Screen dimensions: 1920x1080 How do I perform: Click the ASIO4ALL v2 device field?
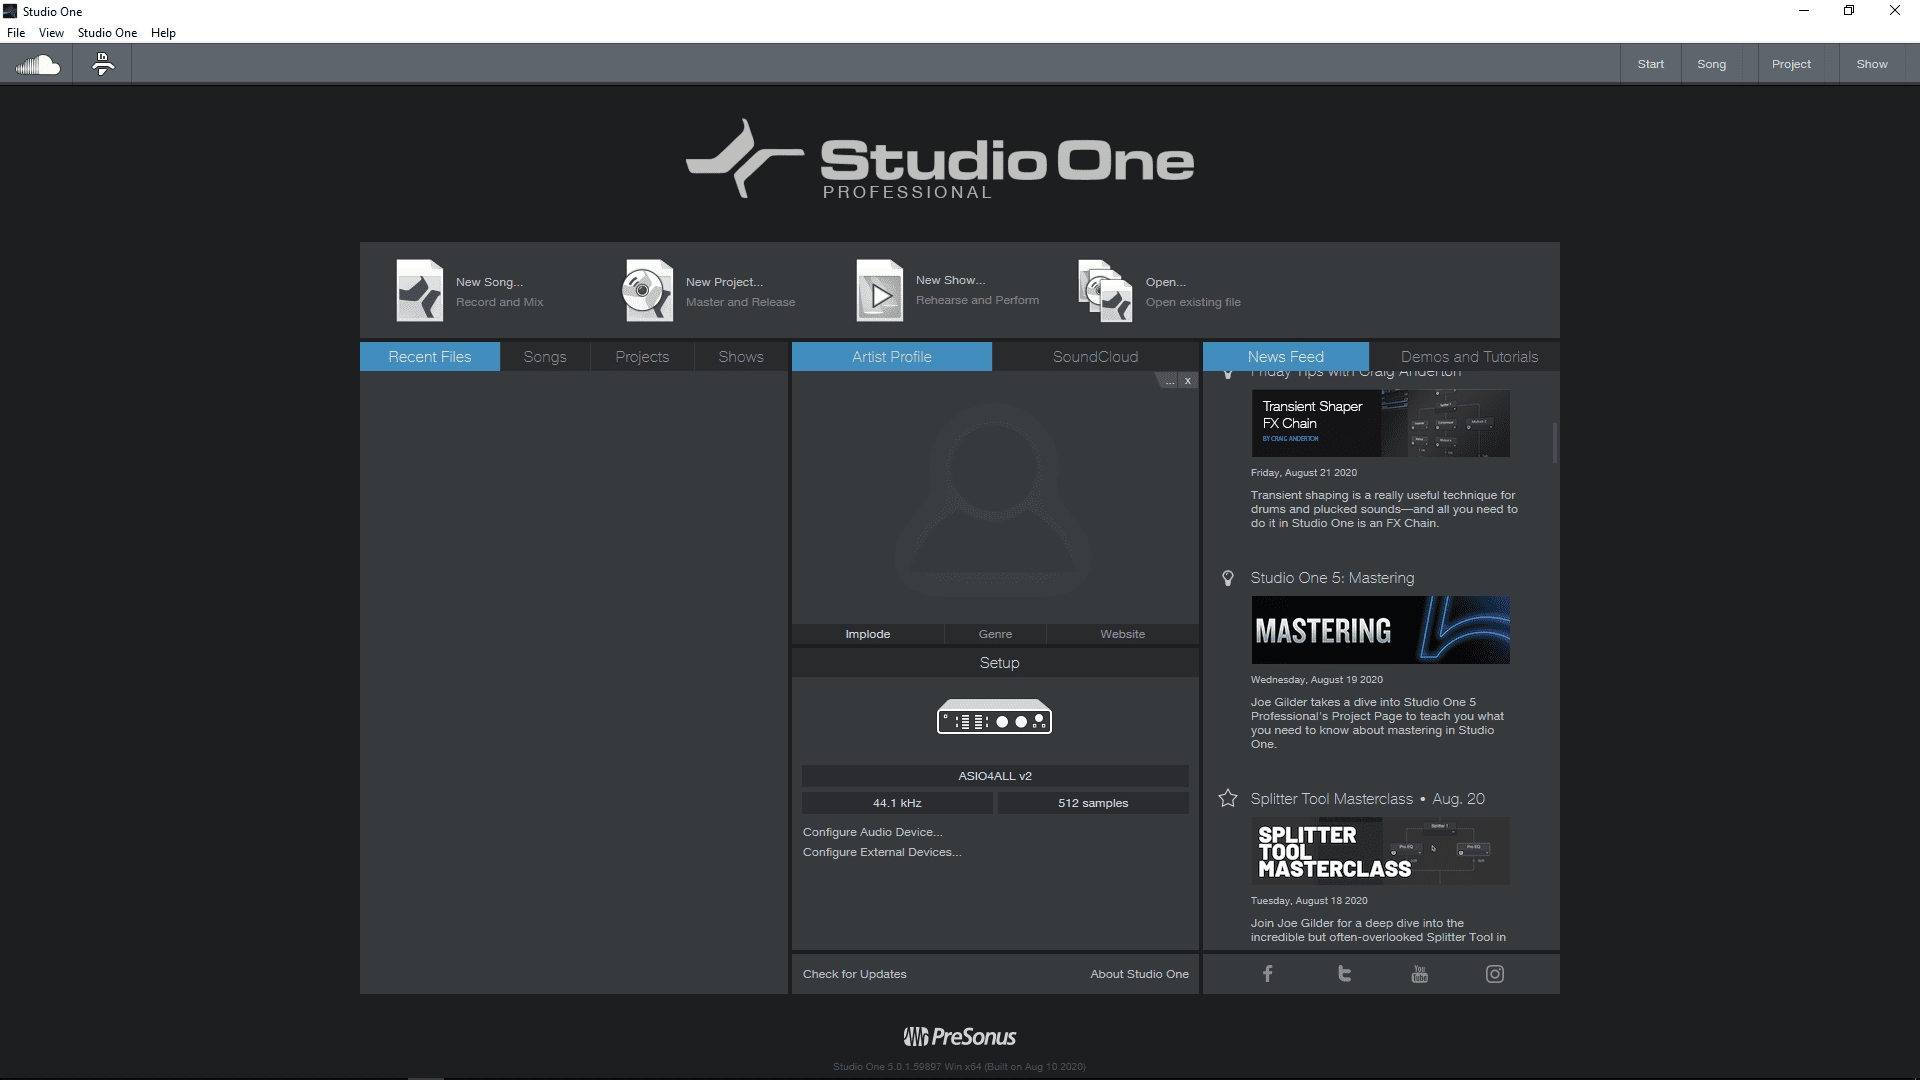995,776
